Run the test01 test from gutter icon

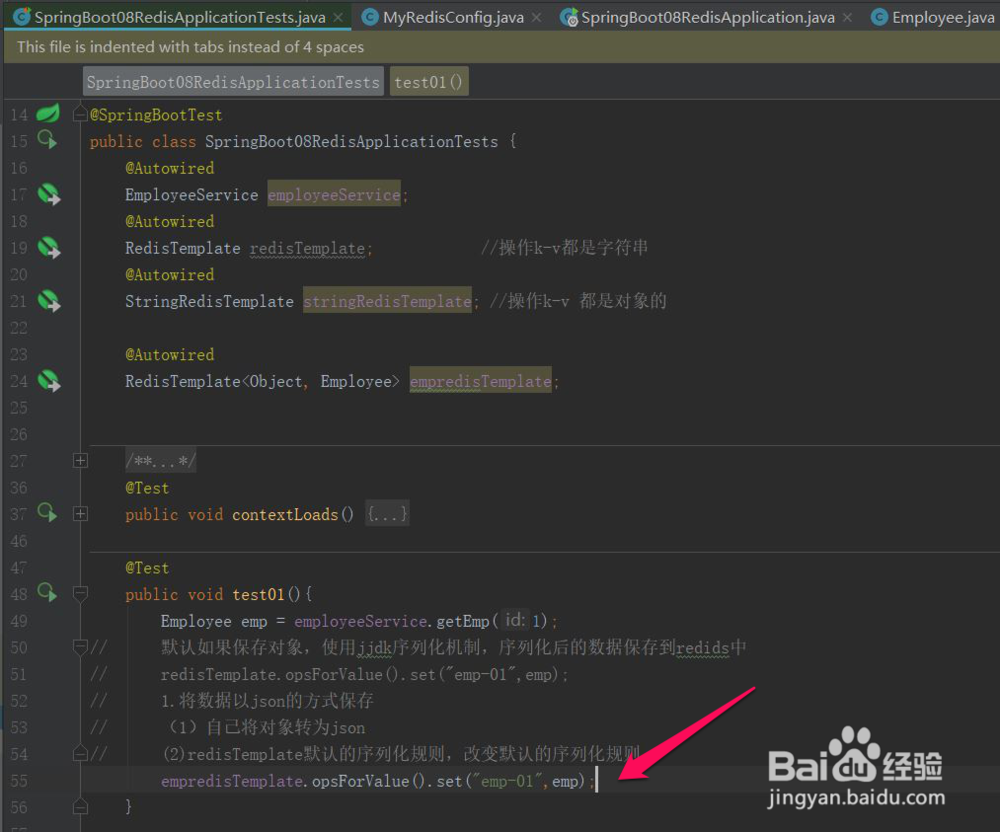tap(47, 593)
